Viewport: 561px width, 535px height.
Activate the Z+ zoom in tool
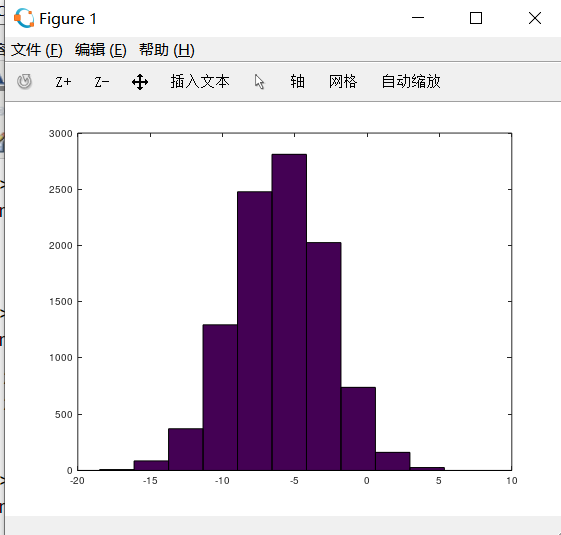(63, 82)
